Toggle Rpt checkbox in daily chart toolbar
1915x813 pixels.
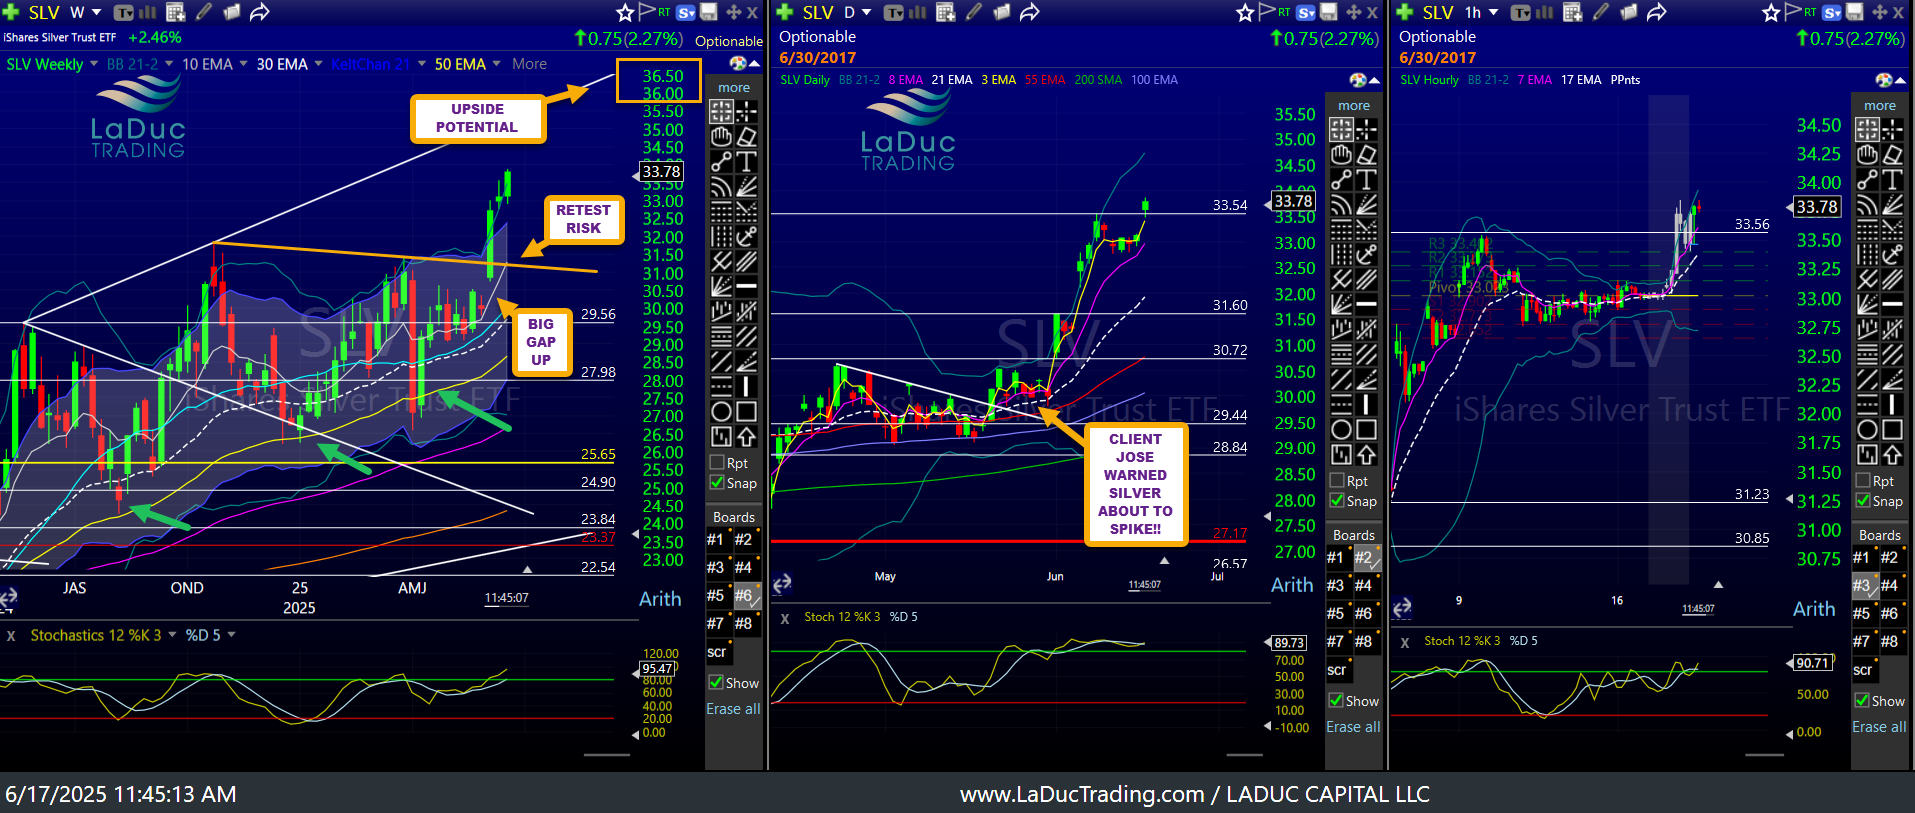click(x=1337, y=481)
